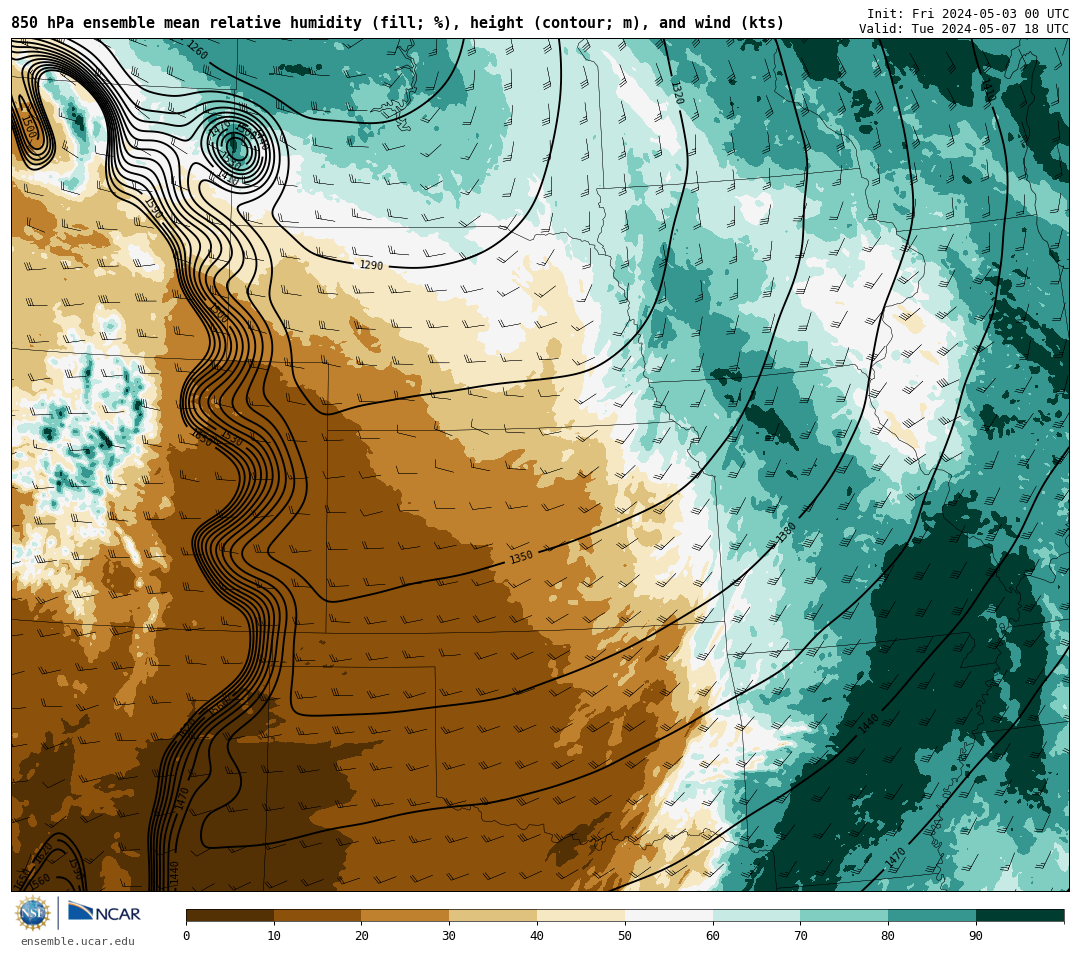Click the colorbar tick label 90
Screen dimensions: 1080x954
tap(976, 935)
